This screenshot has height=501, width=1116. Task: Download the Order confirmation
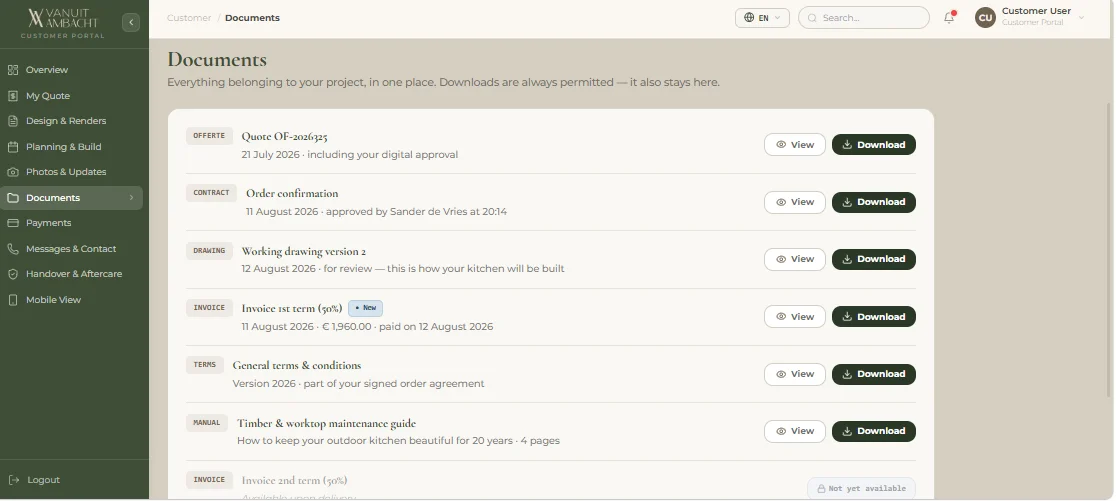click(x=873, y=202)
